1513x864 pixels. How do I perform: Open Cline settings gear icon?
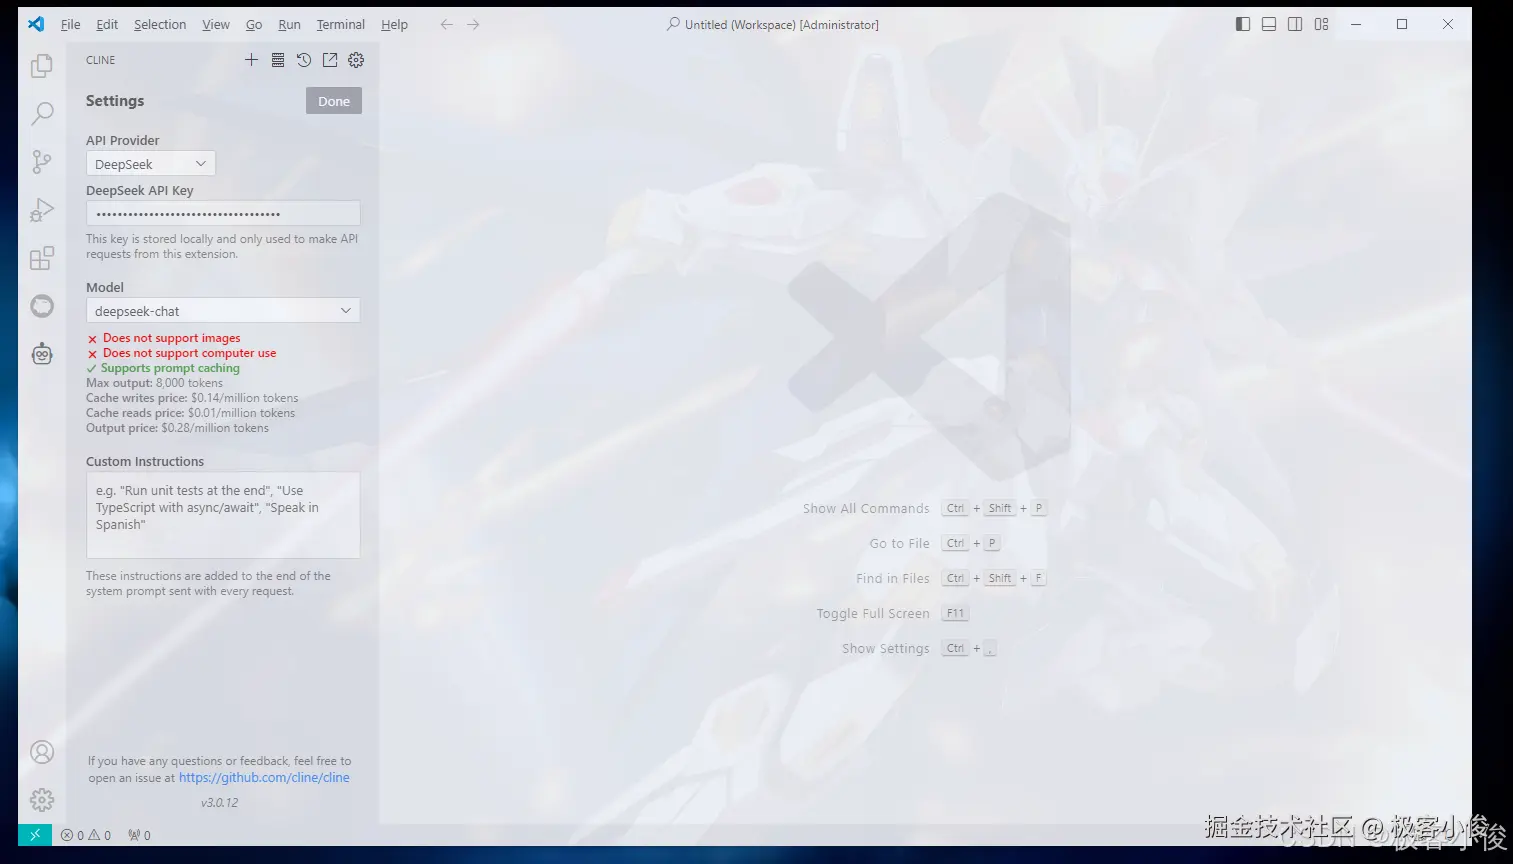coord(356,60)
